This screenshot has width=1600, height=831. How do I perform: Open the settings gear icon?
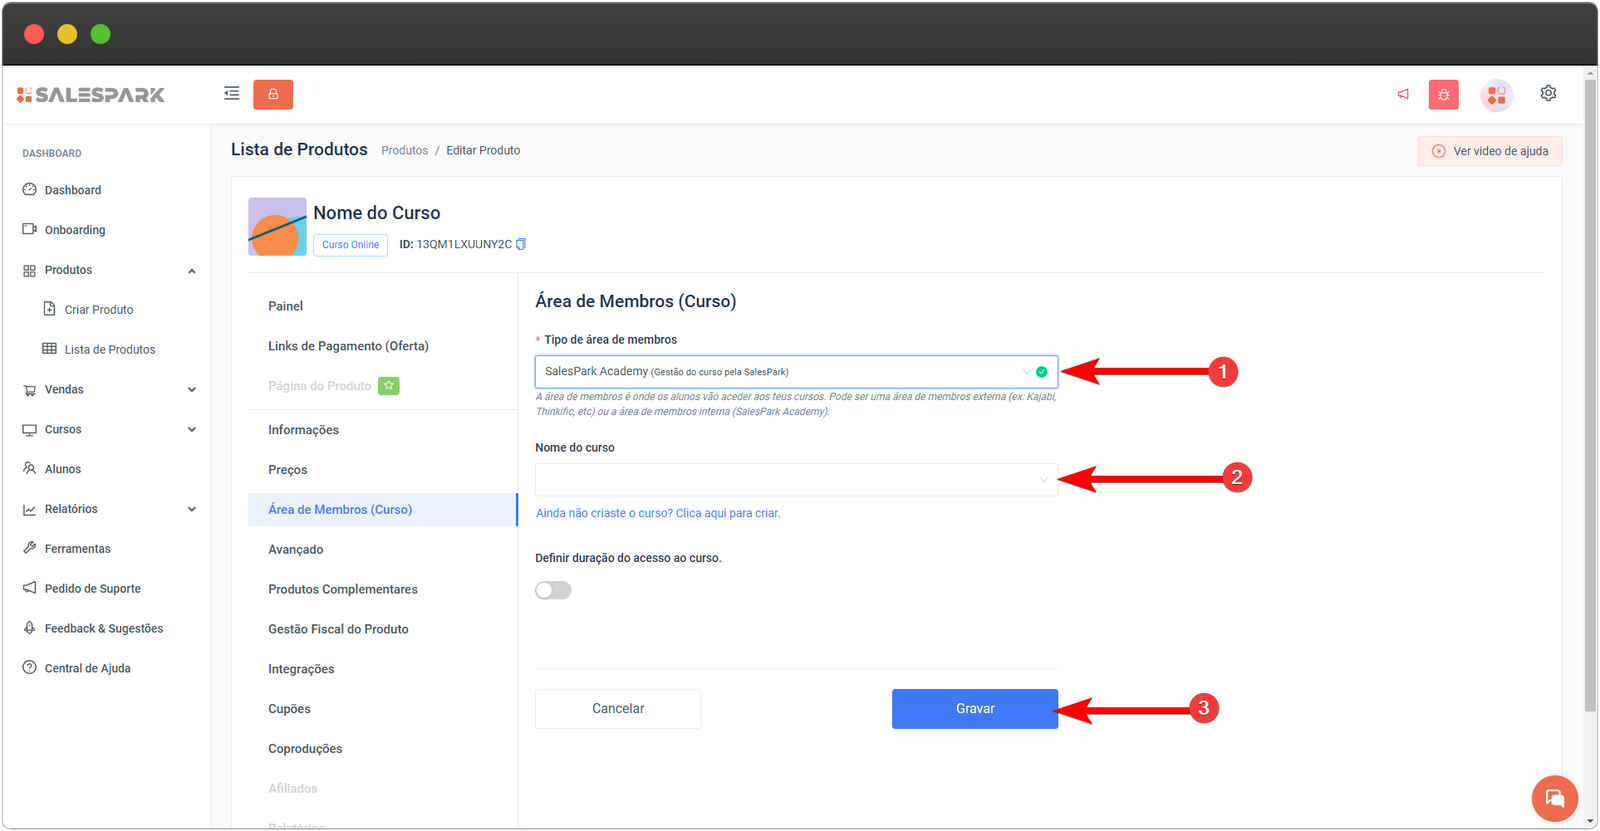[x=1548, y=93]
